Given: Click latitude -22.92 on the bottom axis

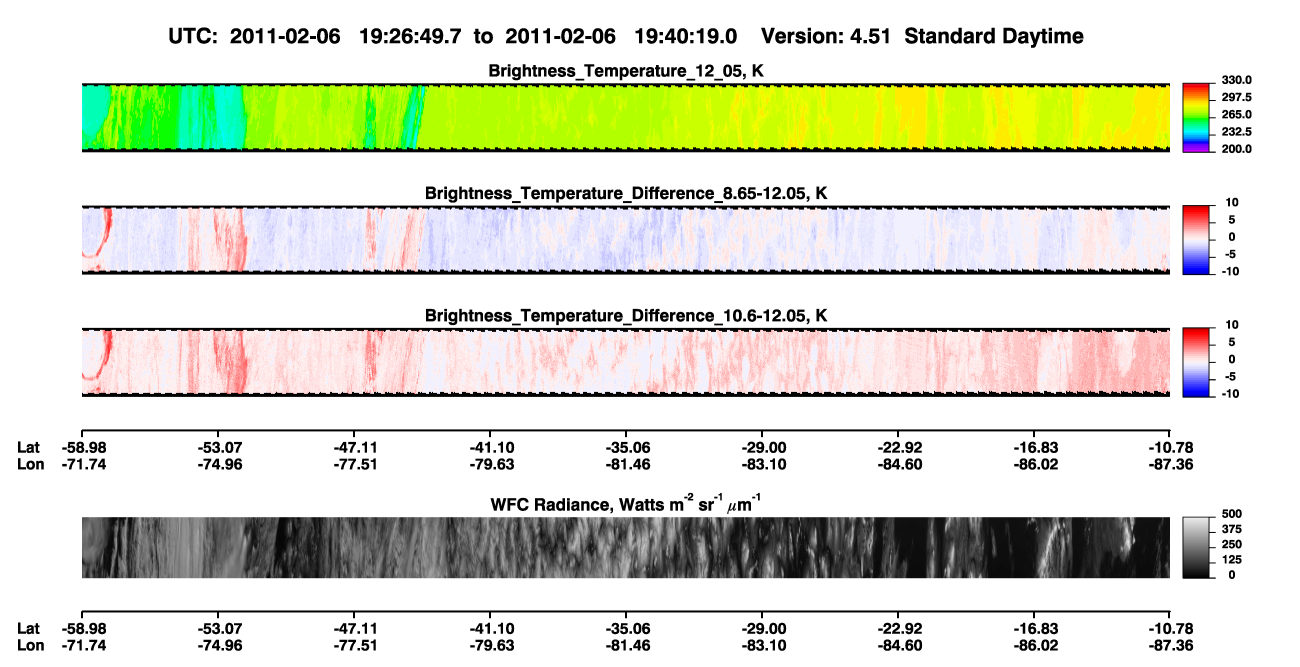Looking at the screenshot, I should pos(898,628).
